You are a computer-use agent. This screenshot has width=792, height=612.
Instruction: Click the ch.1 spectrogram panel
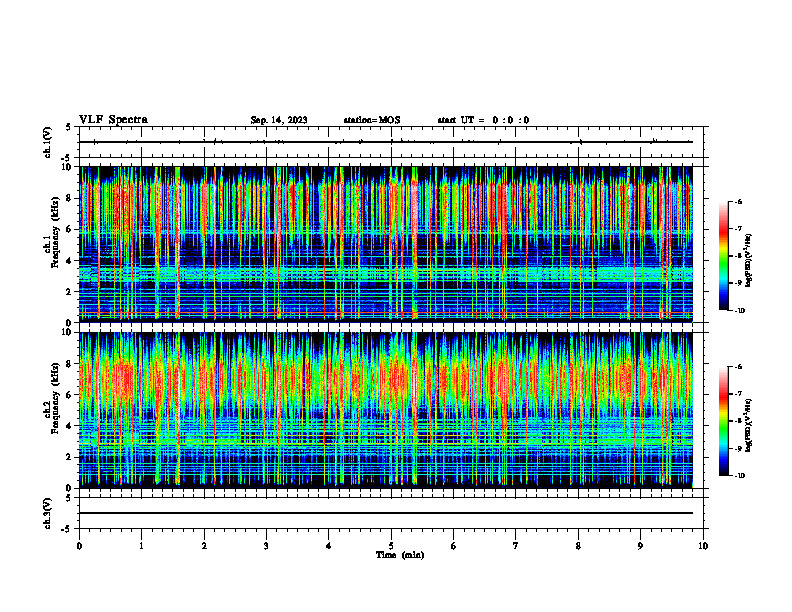[x=386, y=244]
